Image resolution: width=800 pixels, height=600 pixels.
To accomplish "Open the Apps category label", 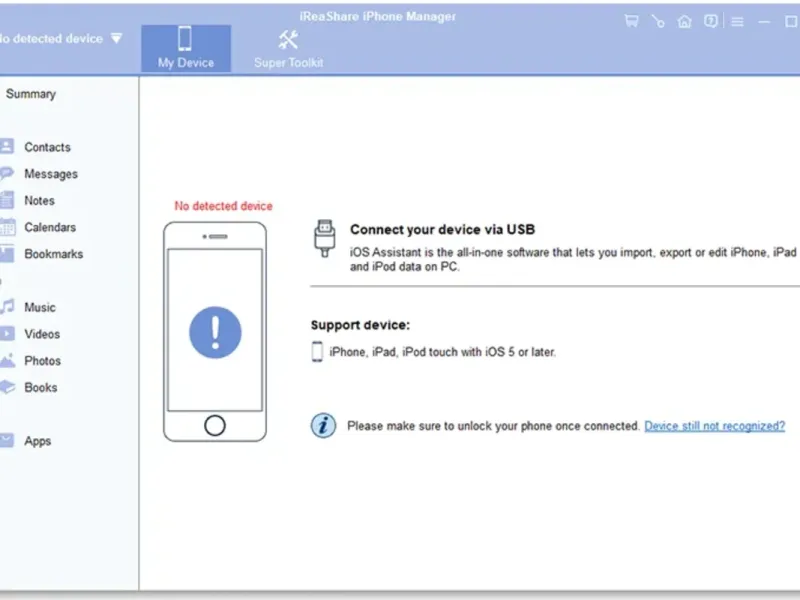I will point(38,441).
